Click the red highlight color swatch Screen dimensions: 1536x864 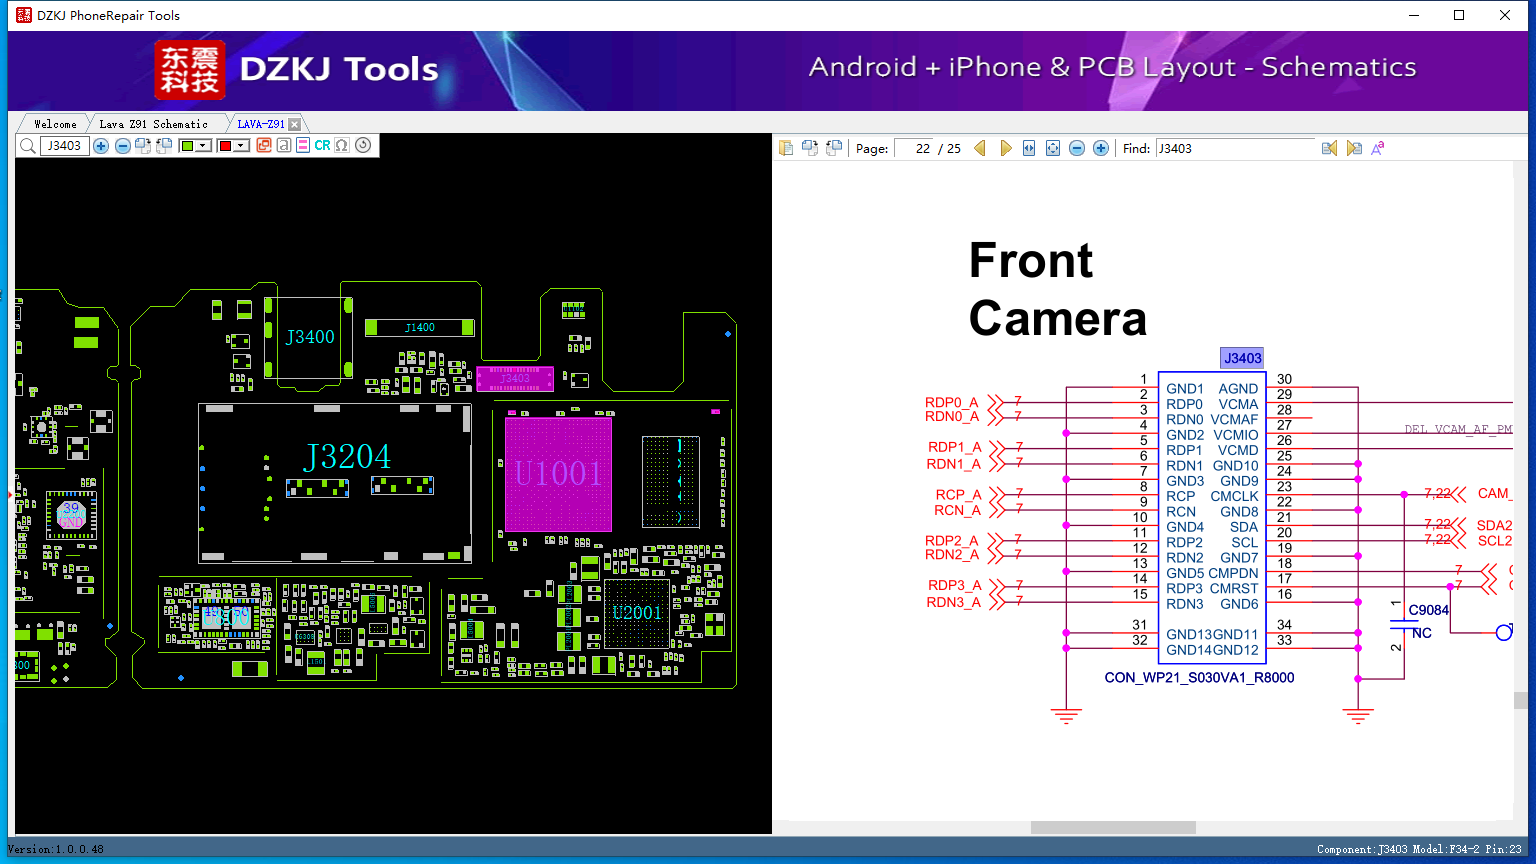(226, 146)
